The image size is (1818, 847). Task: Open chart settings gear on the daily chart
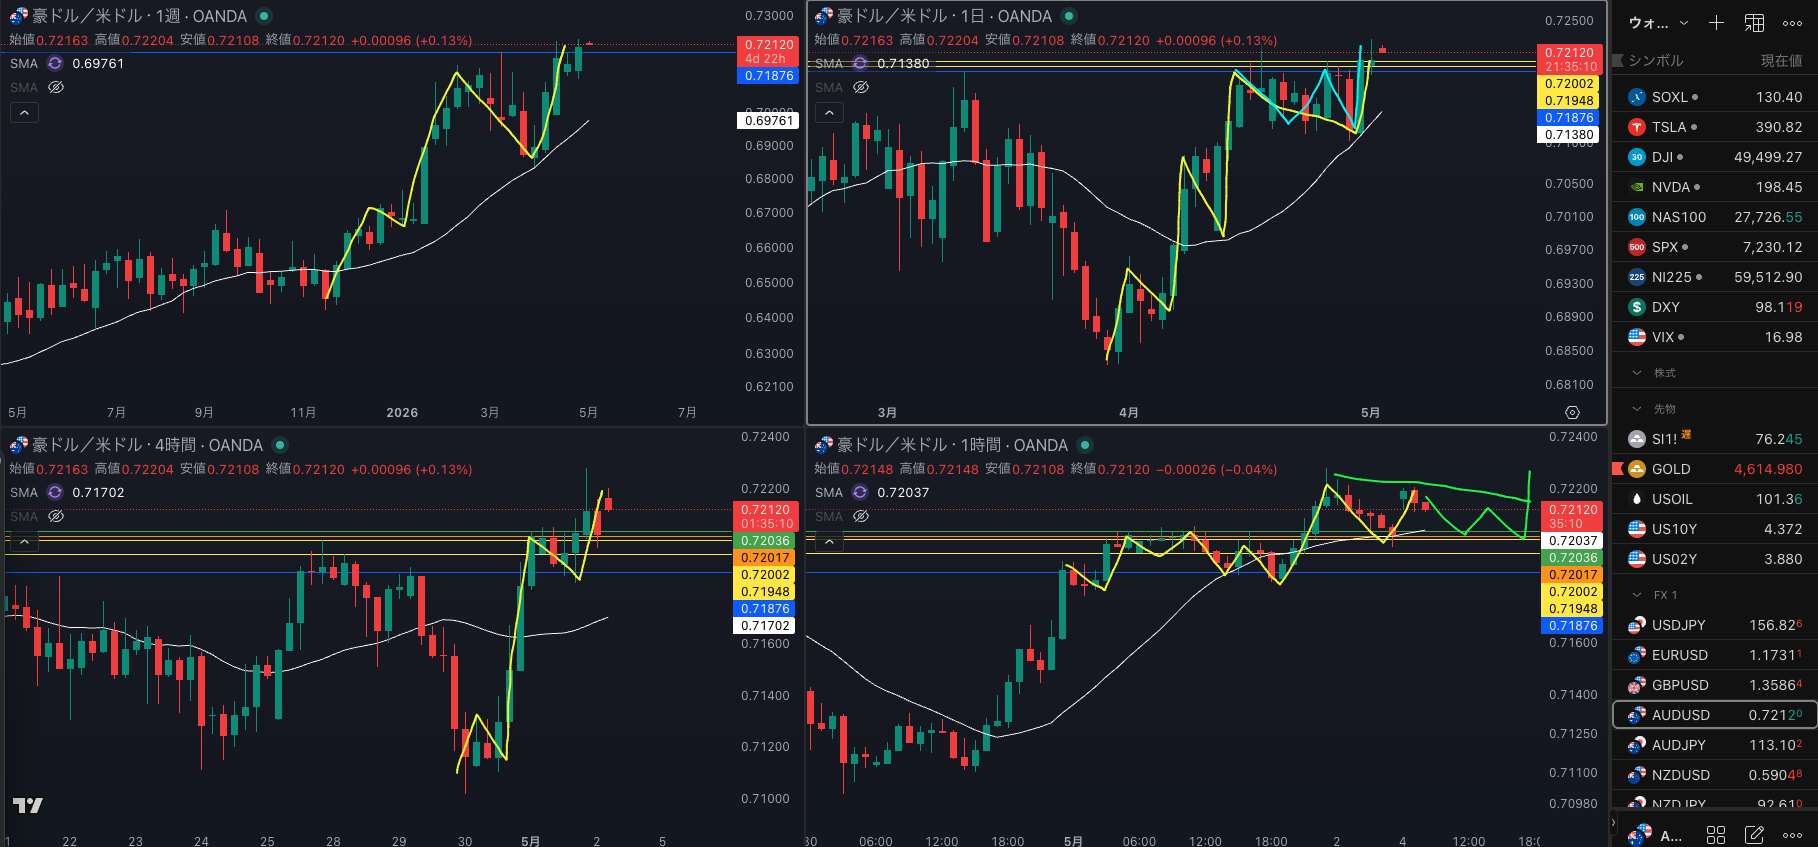(x=1572, y=412)
